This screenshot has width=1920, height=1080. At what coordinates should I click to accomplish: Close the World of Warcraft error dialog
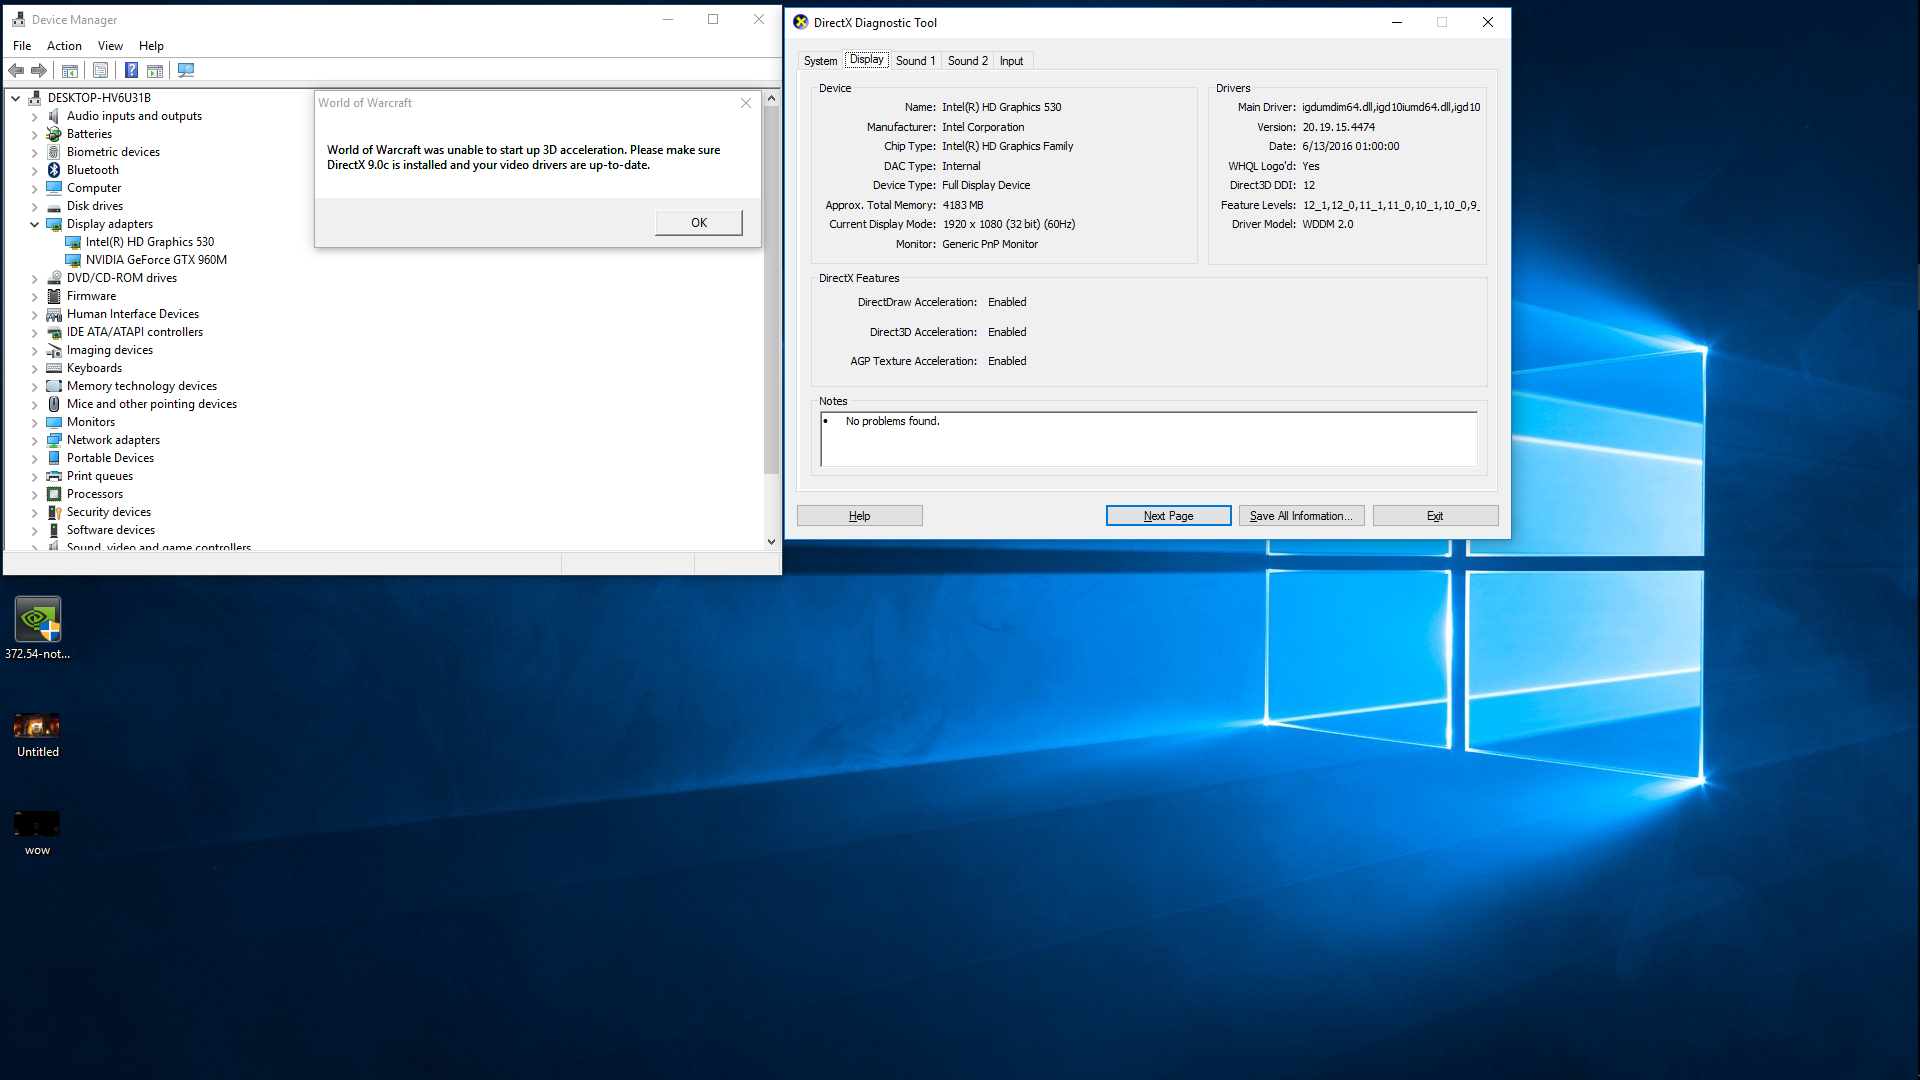(x=745, y=103)
